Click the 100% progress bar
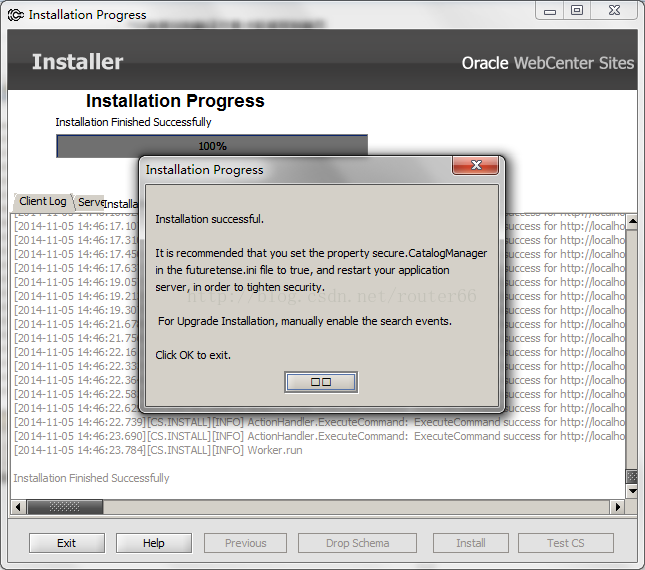This screenshot has height=570, width=645. coord(212,146)
